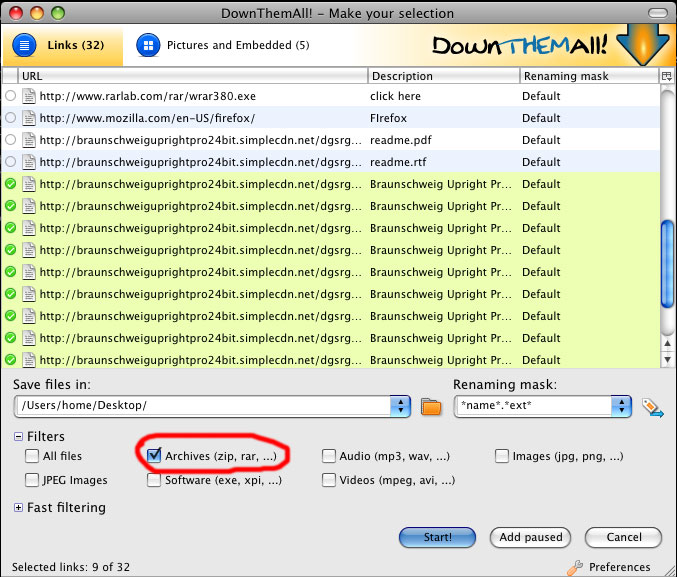Click the Pictures and Embedded grid icon
The image size is (677, 577).
(x=148, y=45)
